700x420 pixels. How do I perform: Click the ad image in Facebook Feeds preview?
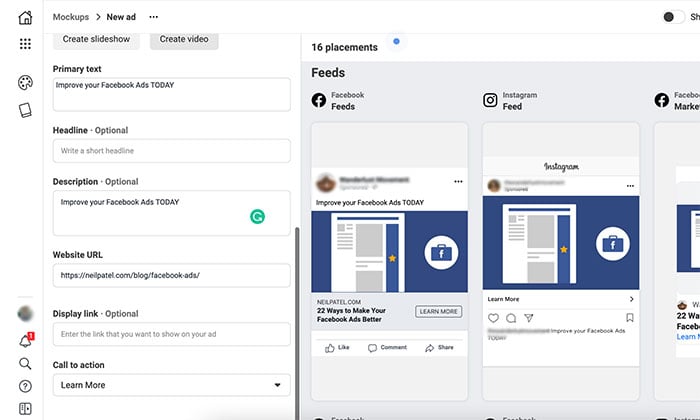tap(390, 252)
